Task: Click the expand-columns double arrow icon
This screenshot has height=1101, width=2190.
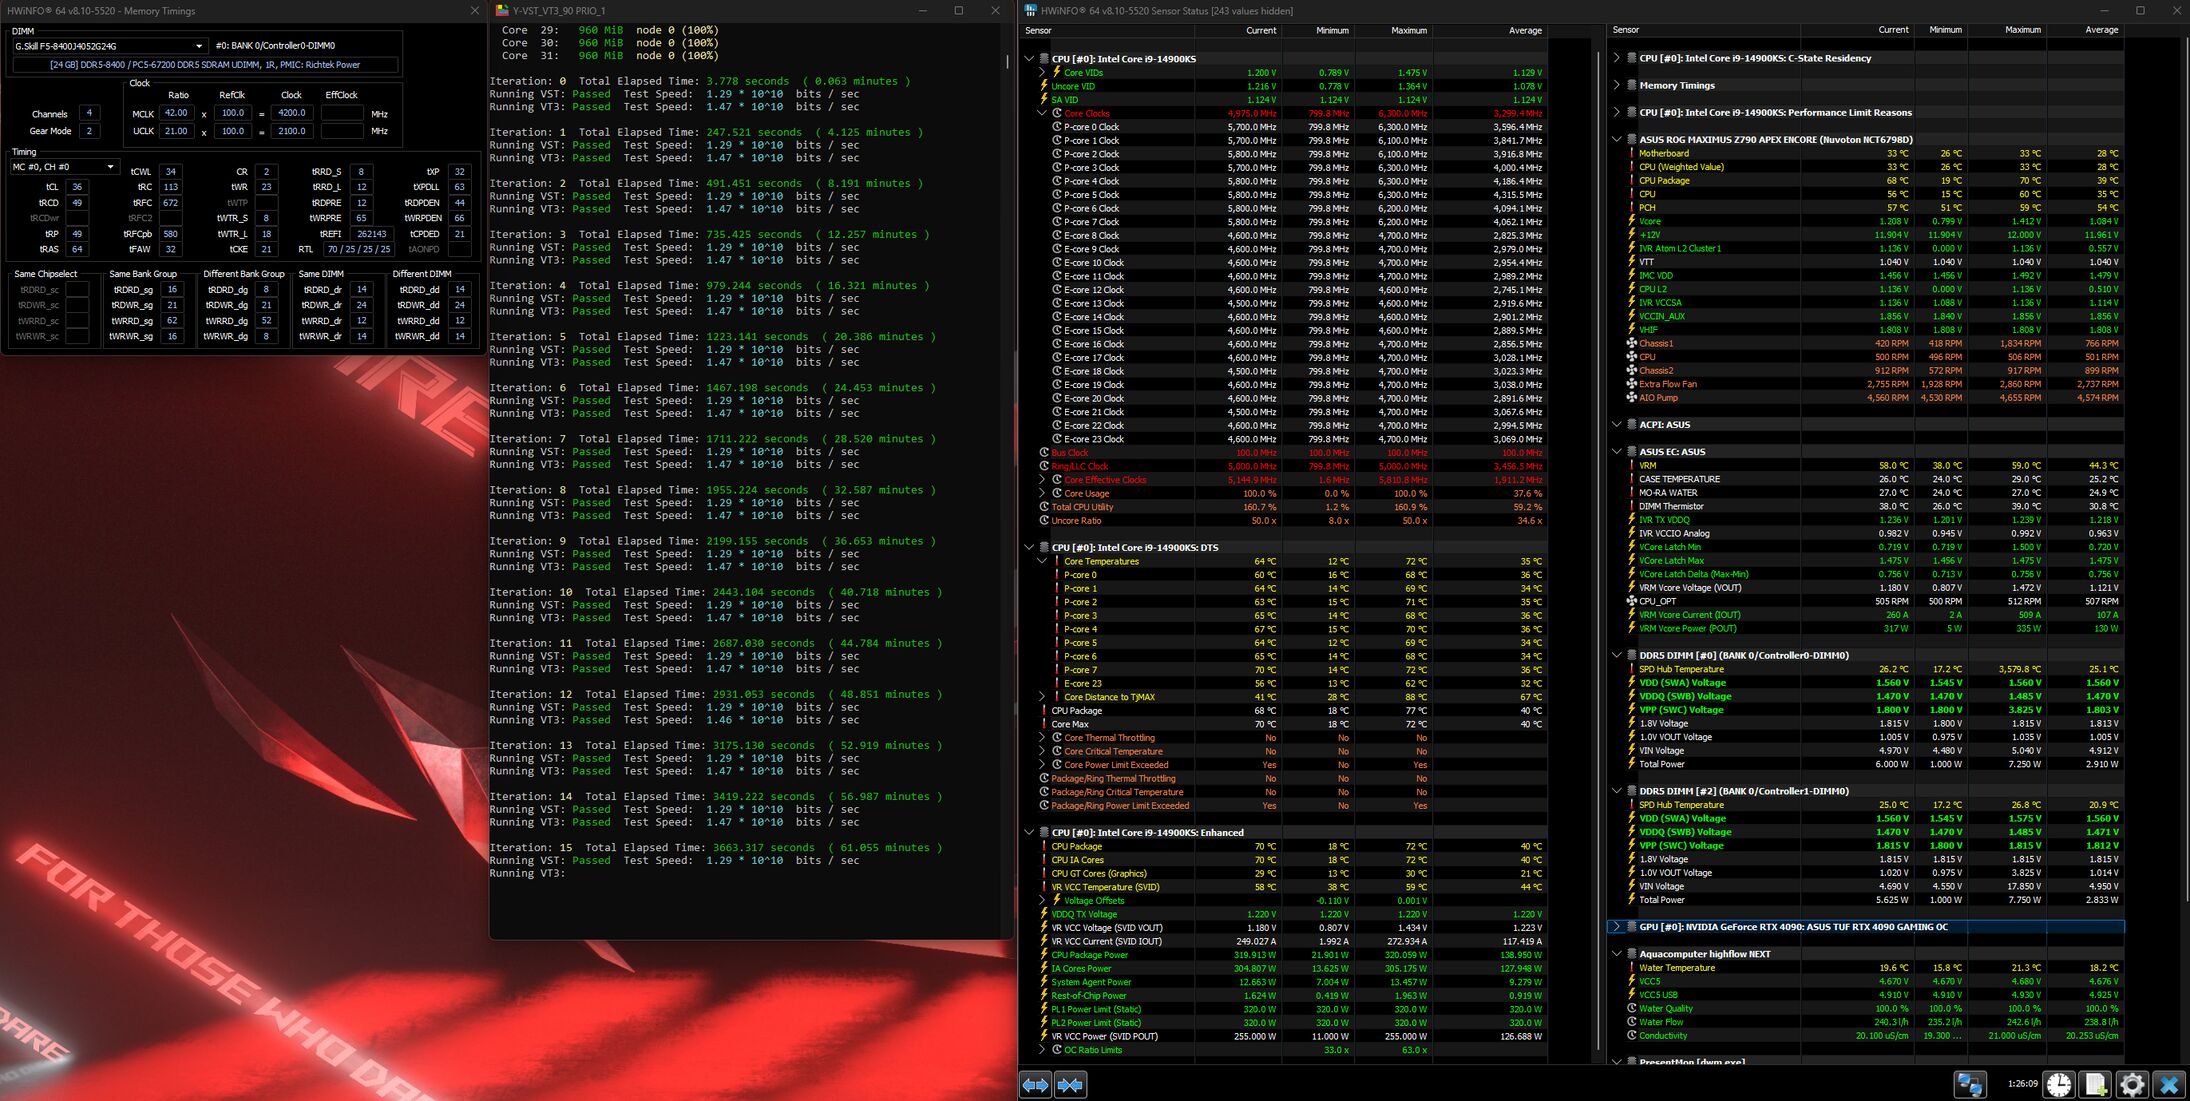Action: click(x=1035, y=1084)
